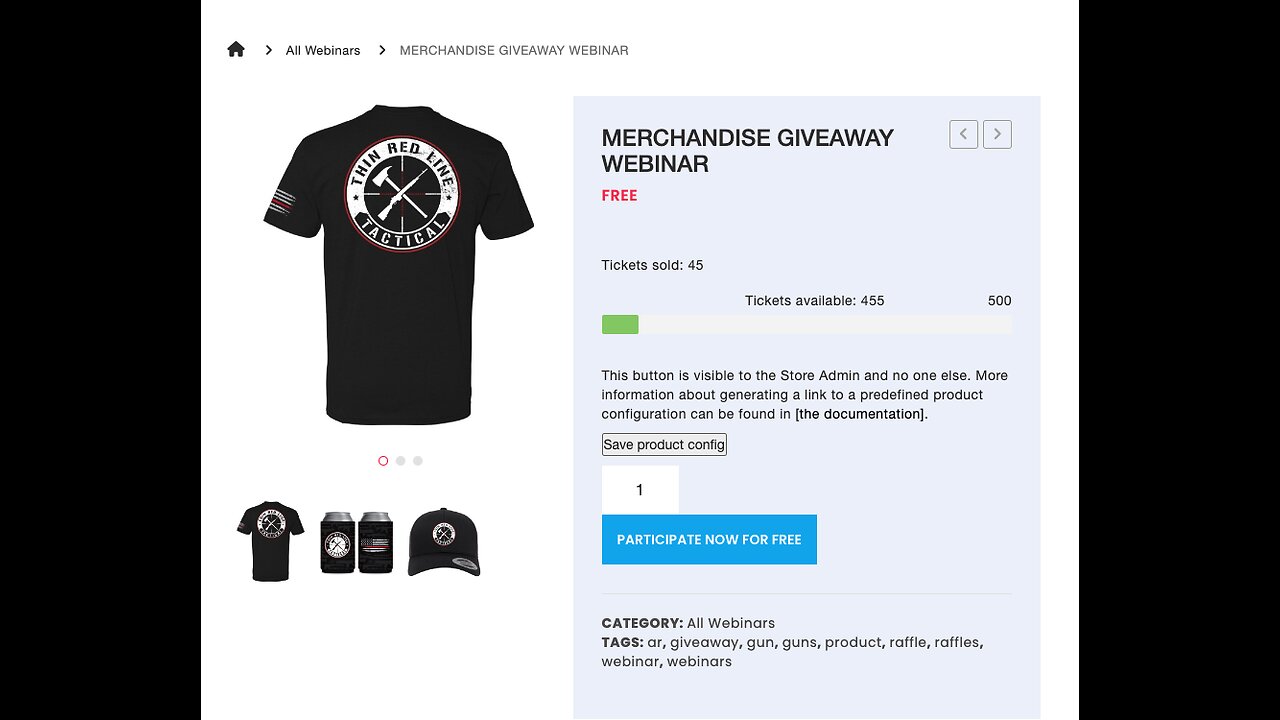Show the koozie thumbnail image
Image resolution: width=1280 pixels, height=720 pixels.
click(x=357, y=542)
